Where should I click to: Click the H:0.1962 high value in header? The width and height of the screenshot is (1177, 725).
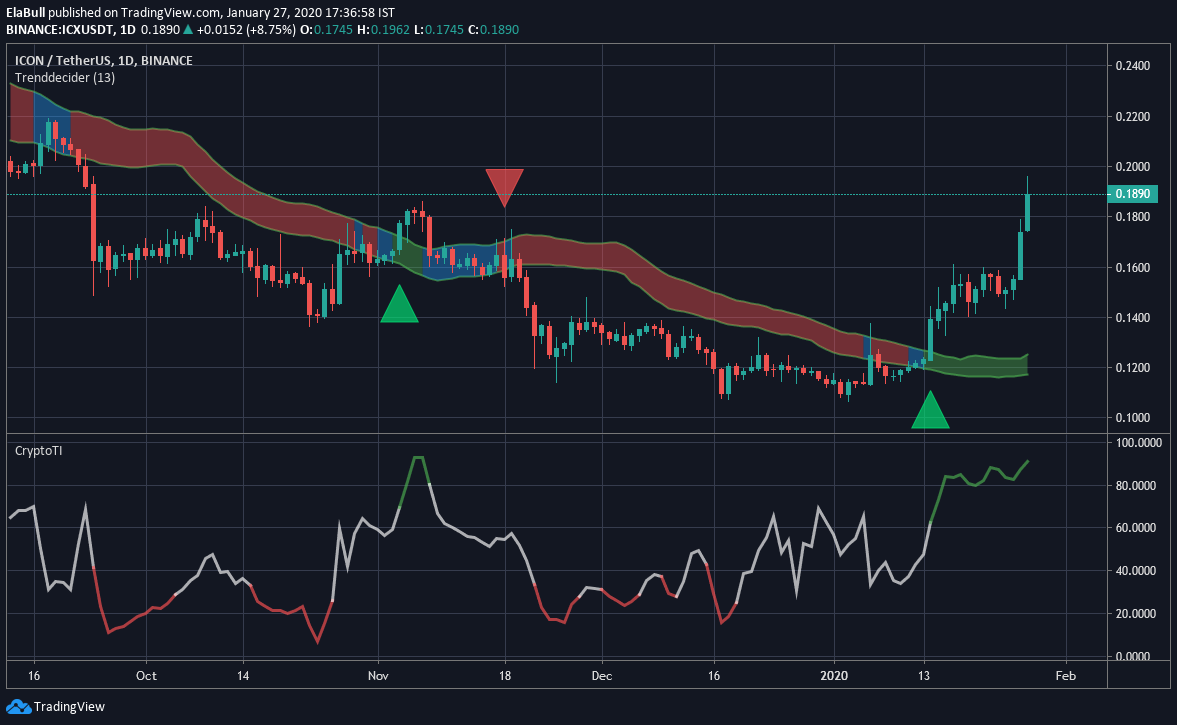tap(384, 29)
